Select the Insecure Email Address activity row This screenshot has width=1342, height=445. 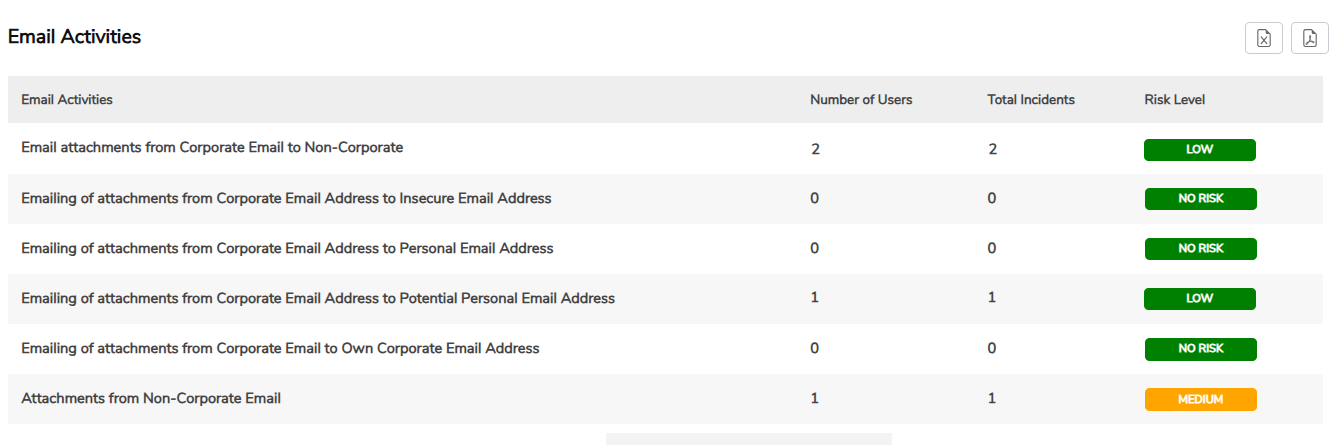pyautogui.click(x=286, y=198)
